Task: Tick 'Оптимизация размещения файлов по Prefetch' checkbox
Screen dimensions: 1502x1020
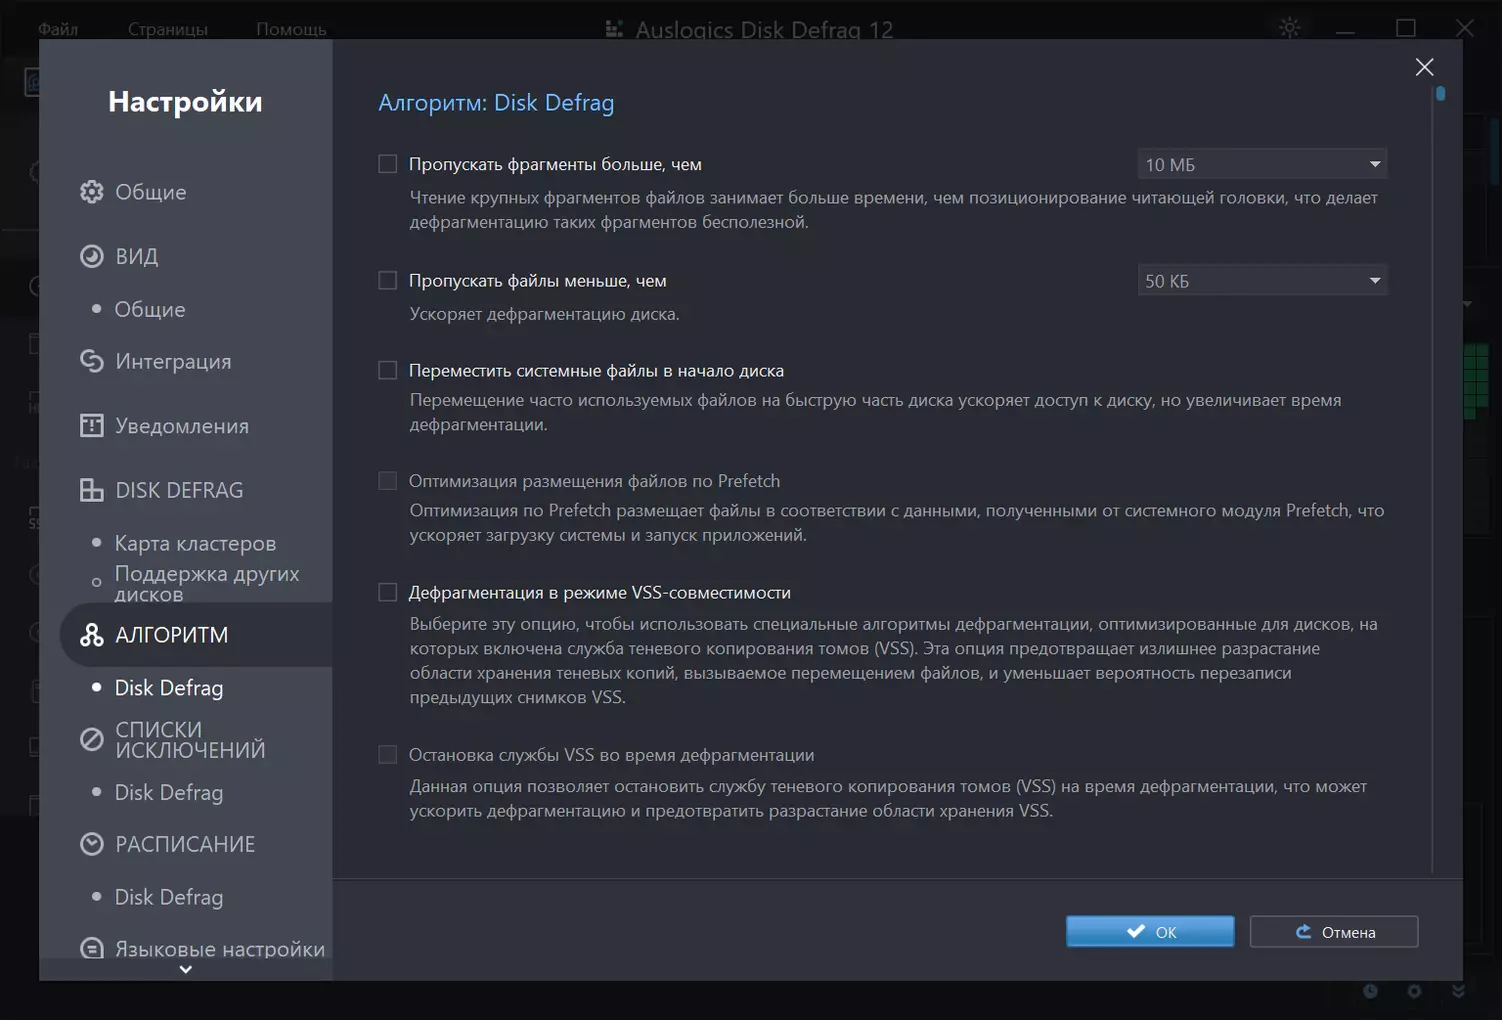Action: point(388,481)
